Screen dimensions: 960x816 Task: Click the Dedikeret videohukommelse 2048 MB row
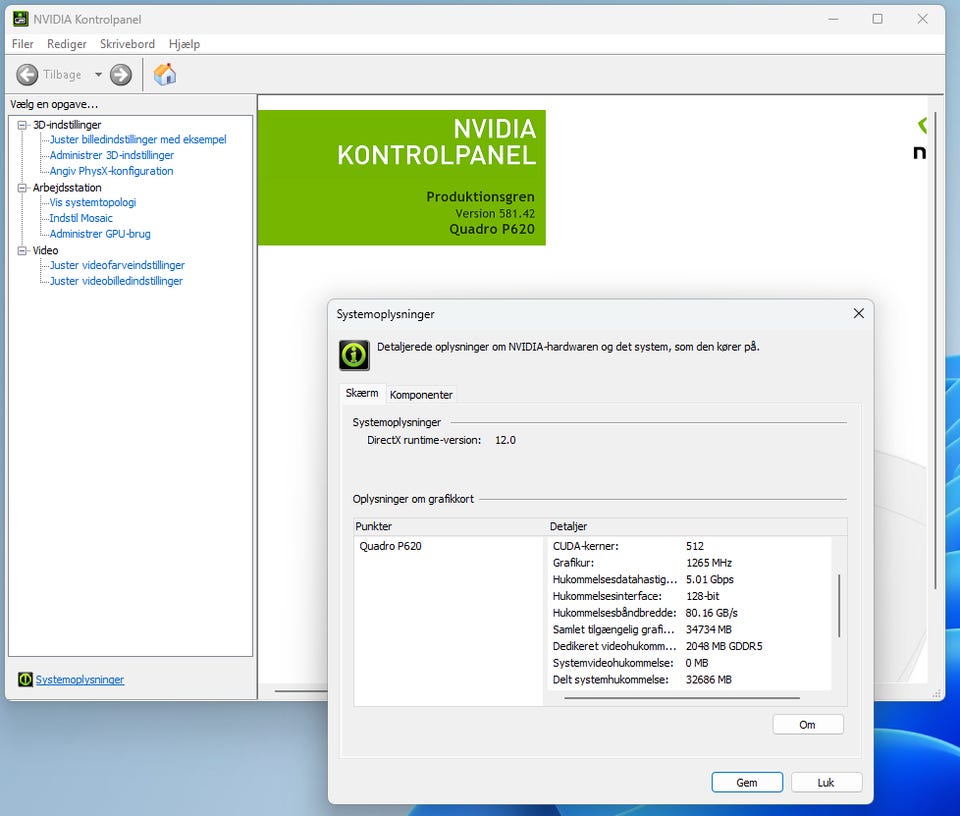(689, 646)
